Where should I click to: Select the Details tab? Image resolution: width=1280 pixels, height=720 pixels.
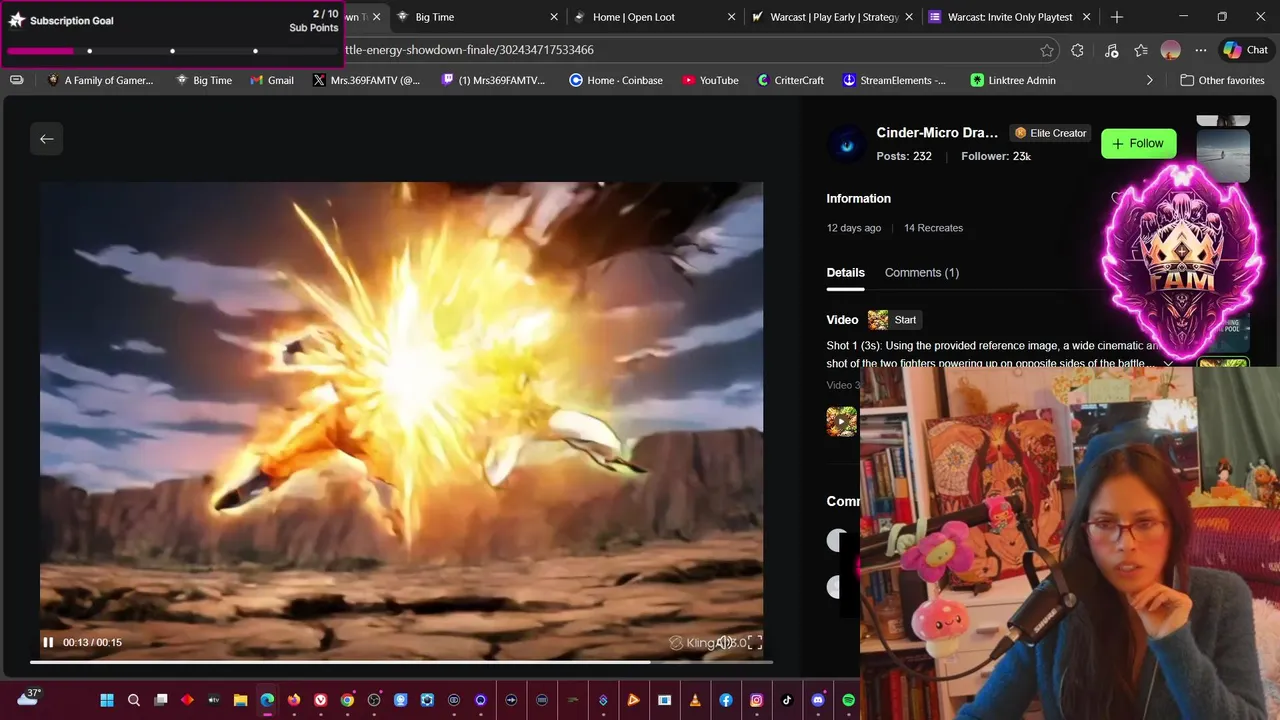[x=845, y=272]
